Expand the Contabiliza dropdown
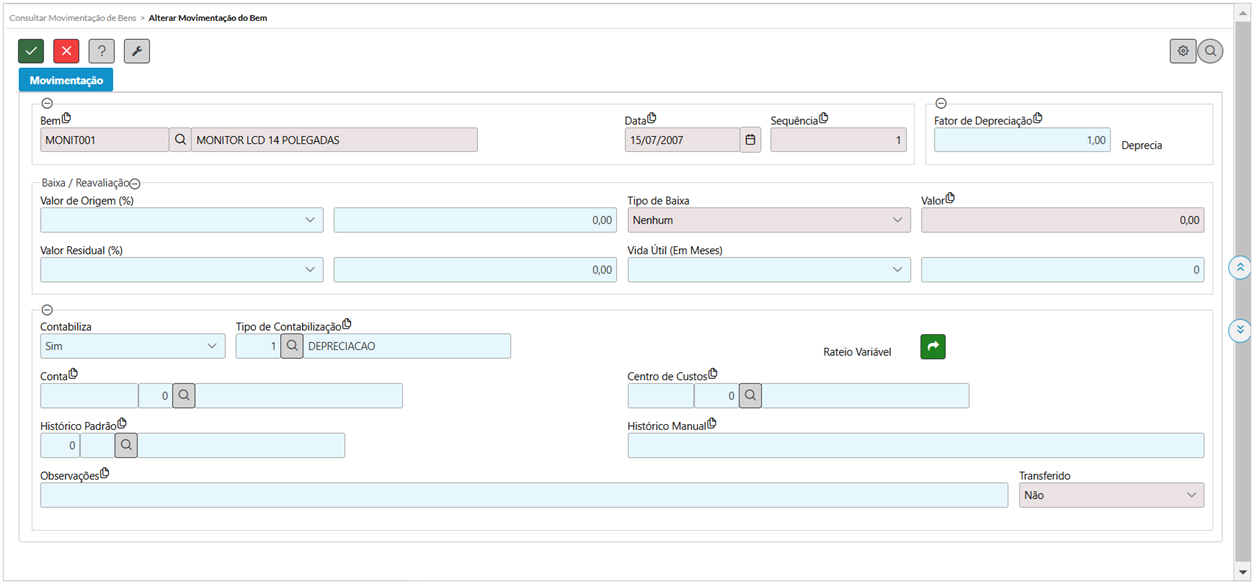The image size is (1252, 584). click(132, 346)
